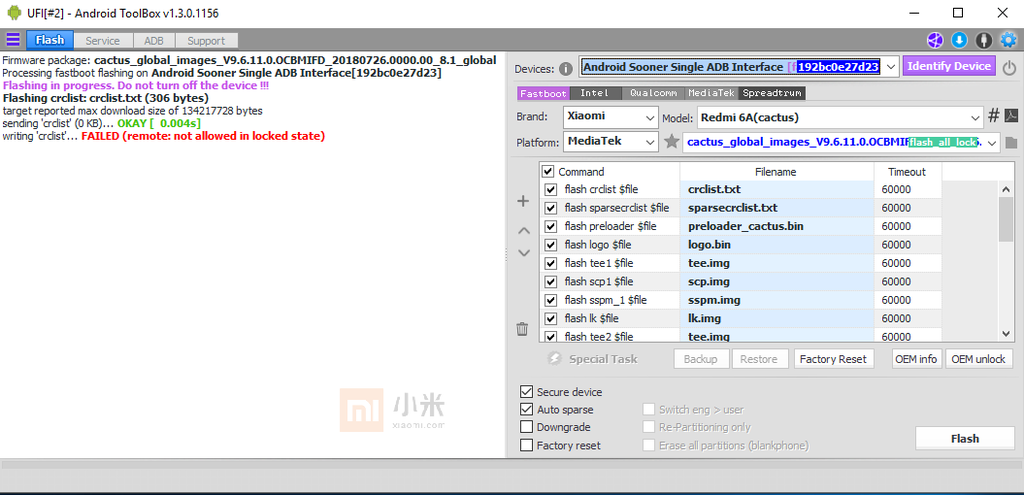Select the Fastboot mode tab
This screenshot has width=1024, height=495.
pos(543,93)
